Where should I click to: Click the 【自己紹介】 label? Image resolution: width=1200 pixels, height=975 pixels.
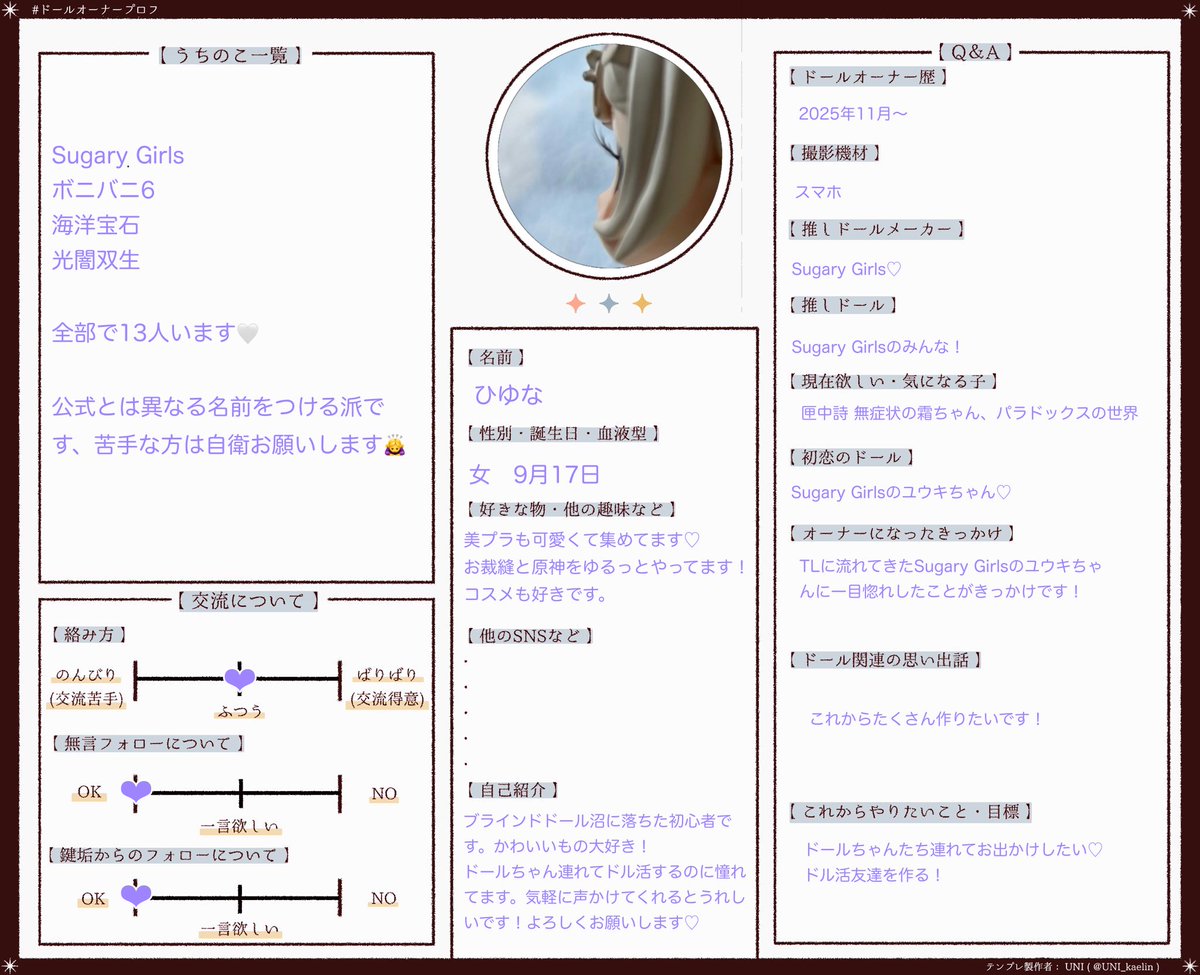click(x=513, y=790)
